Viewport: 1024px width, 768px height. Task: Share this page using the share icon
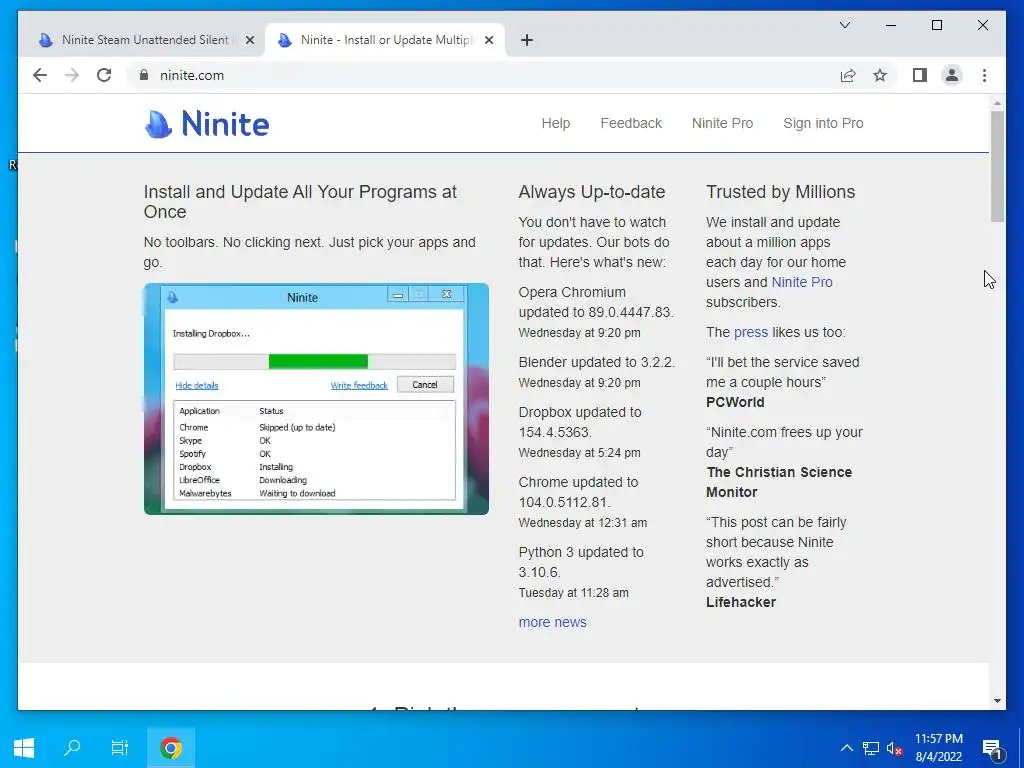pyautogui.click(x=848, y=75)
